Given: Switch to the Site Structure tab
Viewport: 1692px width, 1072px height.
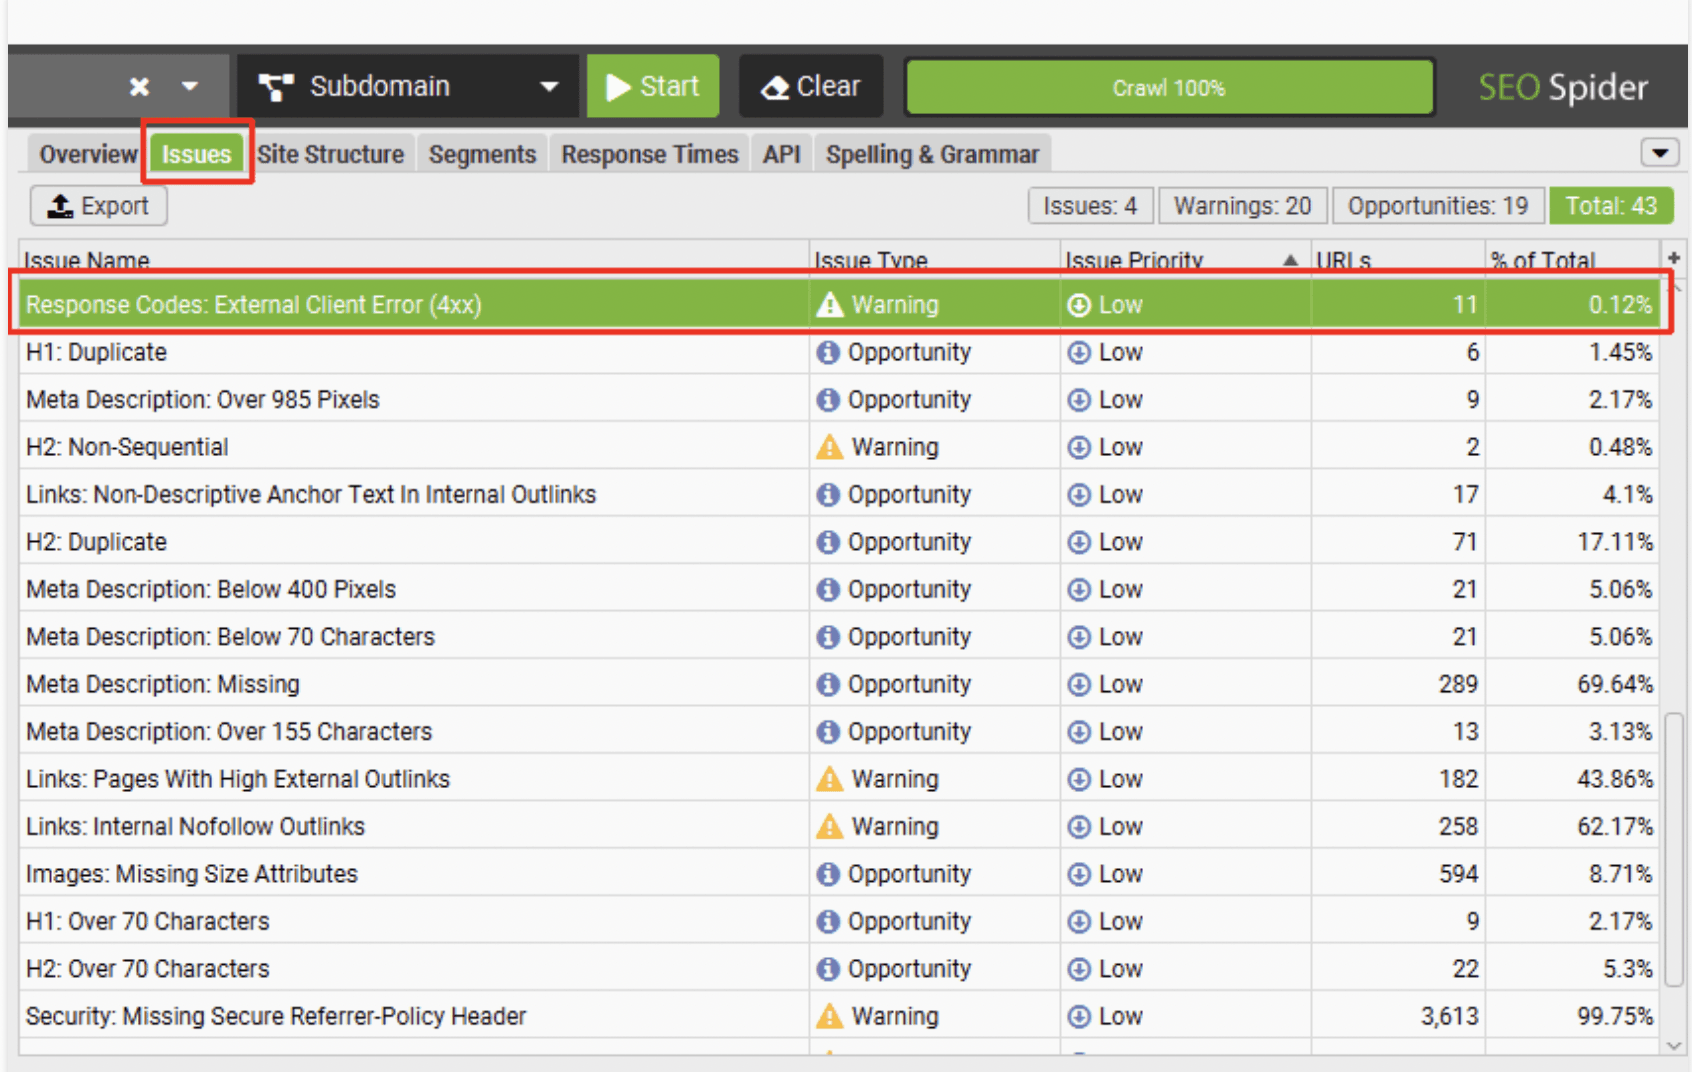Looking at the screenshot, I should [x=330, y=153].
